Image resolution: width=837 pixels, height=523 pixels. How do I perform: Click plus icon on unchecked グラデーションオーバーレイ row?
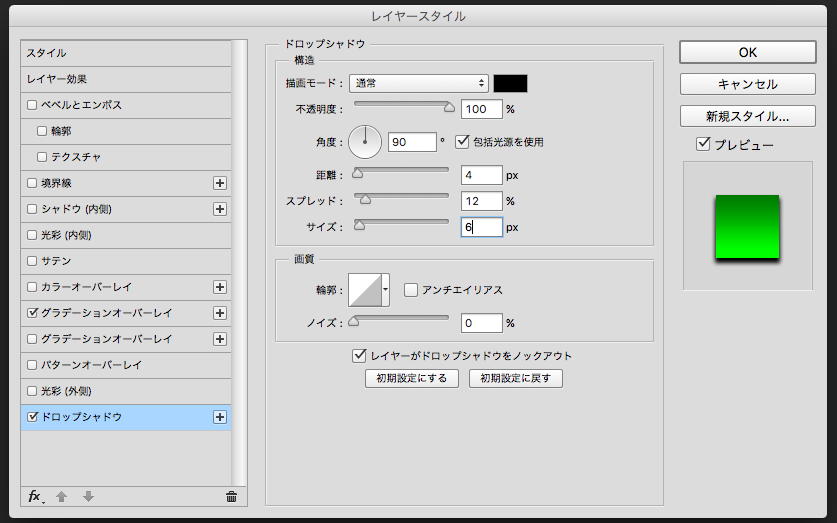pyautogui.click(x=220, y=339)
